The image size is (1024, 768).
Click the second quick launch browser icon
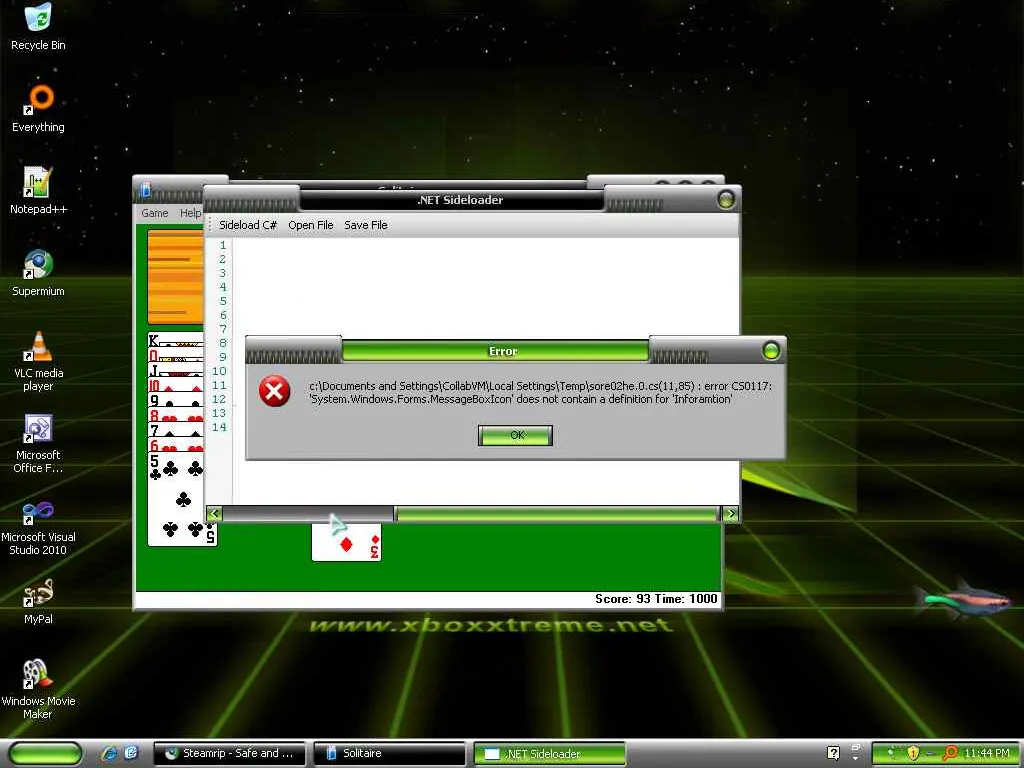(x=131, y=753)
